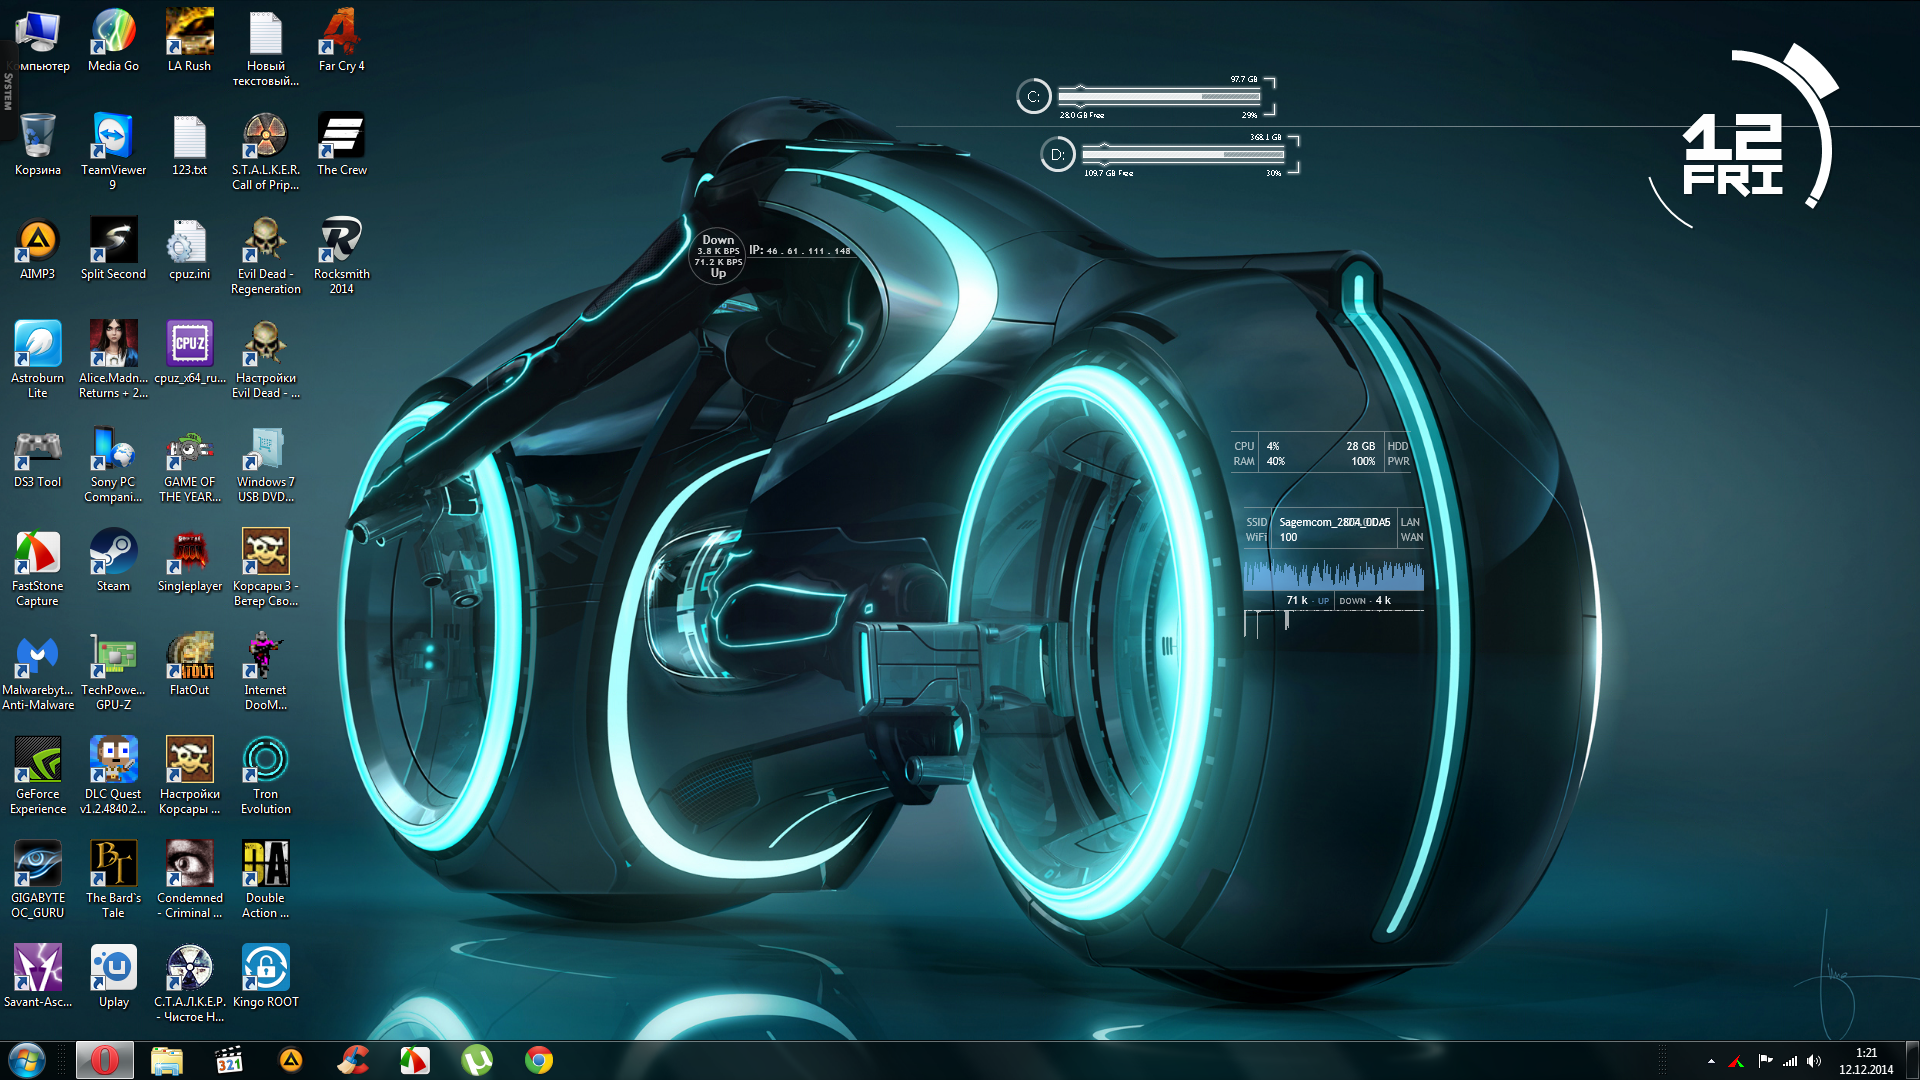Select the cpuz.ini file icon
Viewport: 1920px width, 1080px height.
[189, 250]
